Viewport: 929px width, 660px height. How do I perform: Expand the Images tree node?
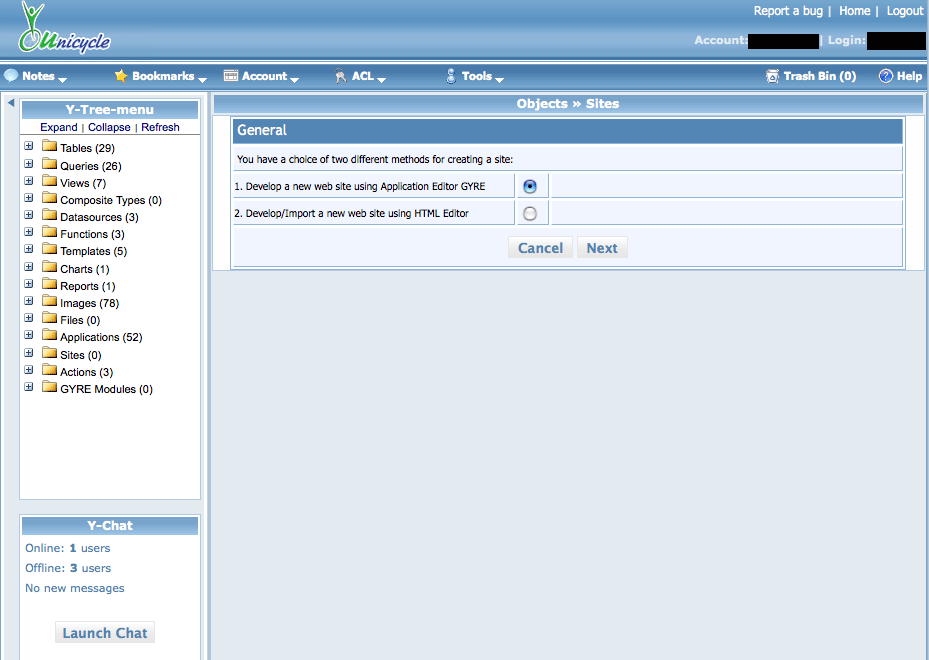click(29, 302)
